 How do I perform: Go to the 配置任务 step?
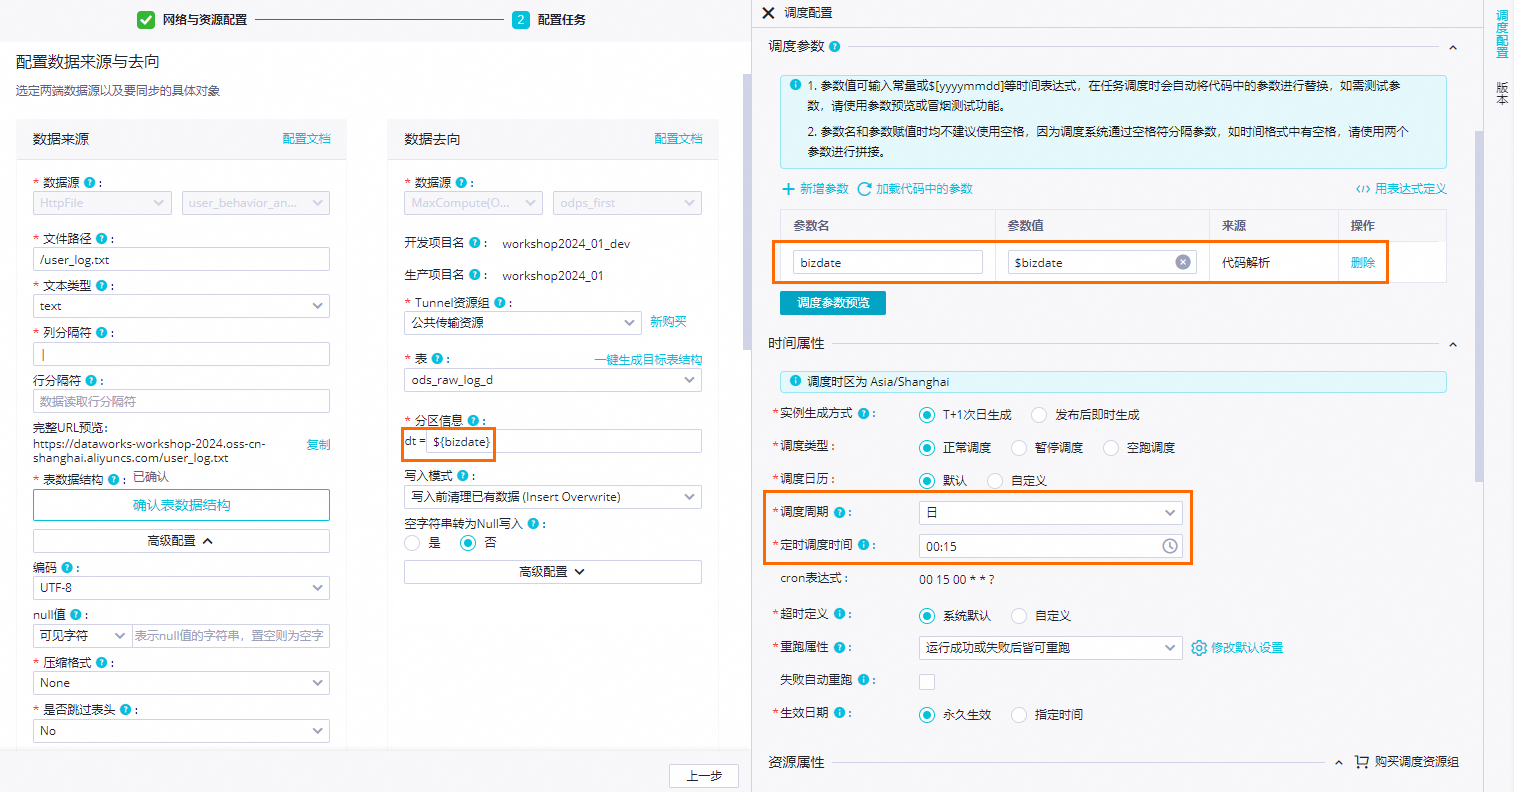coord(550,19)
